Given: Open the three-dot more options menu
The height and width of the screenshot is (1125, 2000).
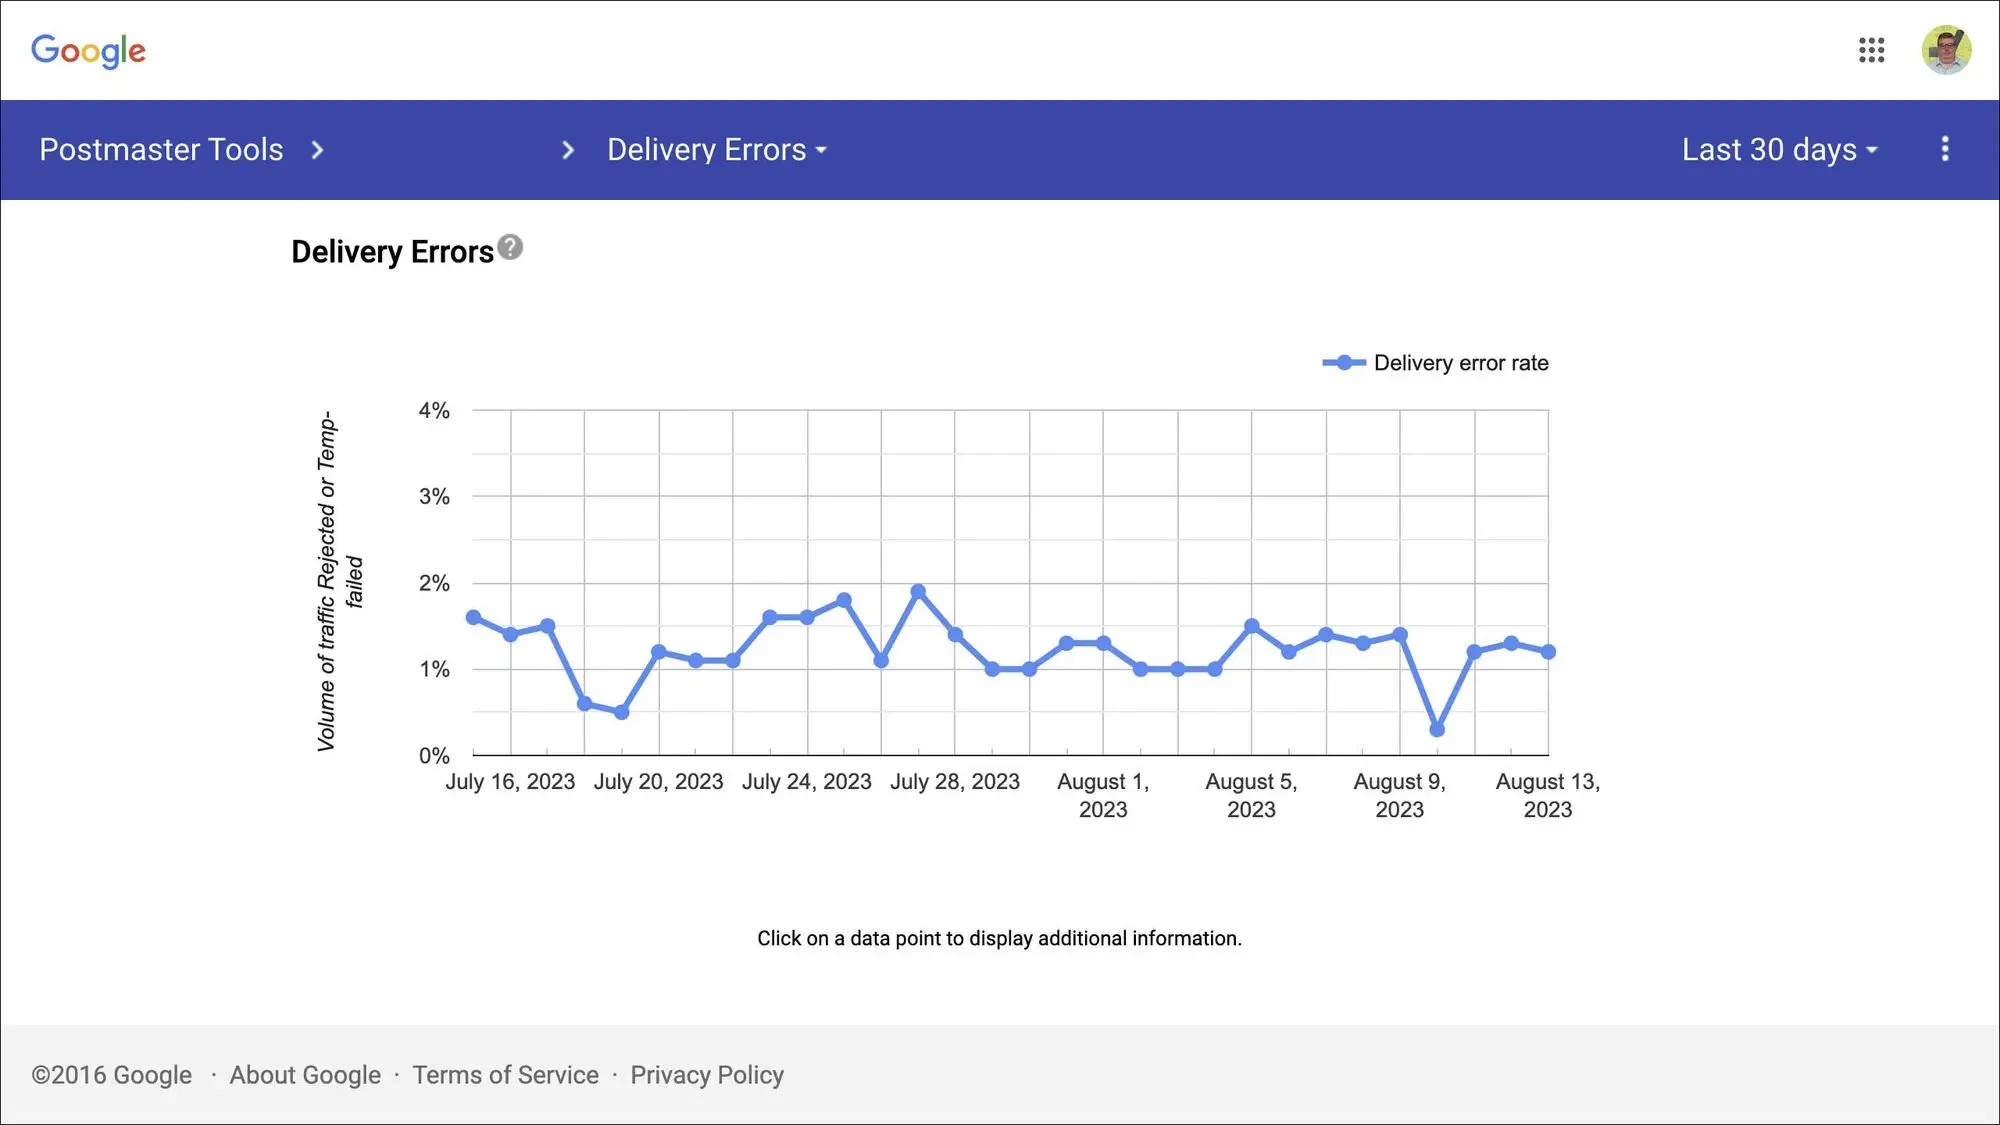Looking at the screenshot, I should coord(1944,149).
